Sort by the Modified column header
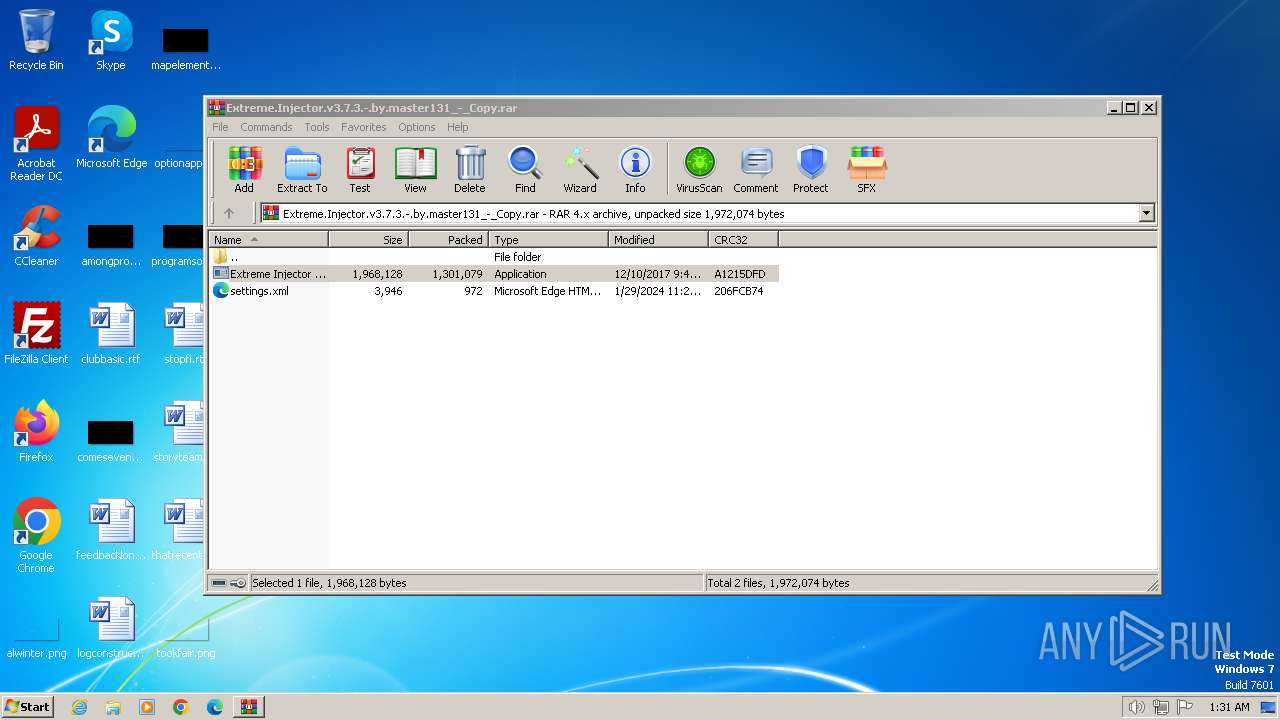 [x=658, y=240]
